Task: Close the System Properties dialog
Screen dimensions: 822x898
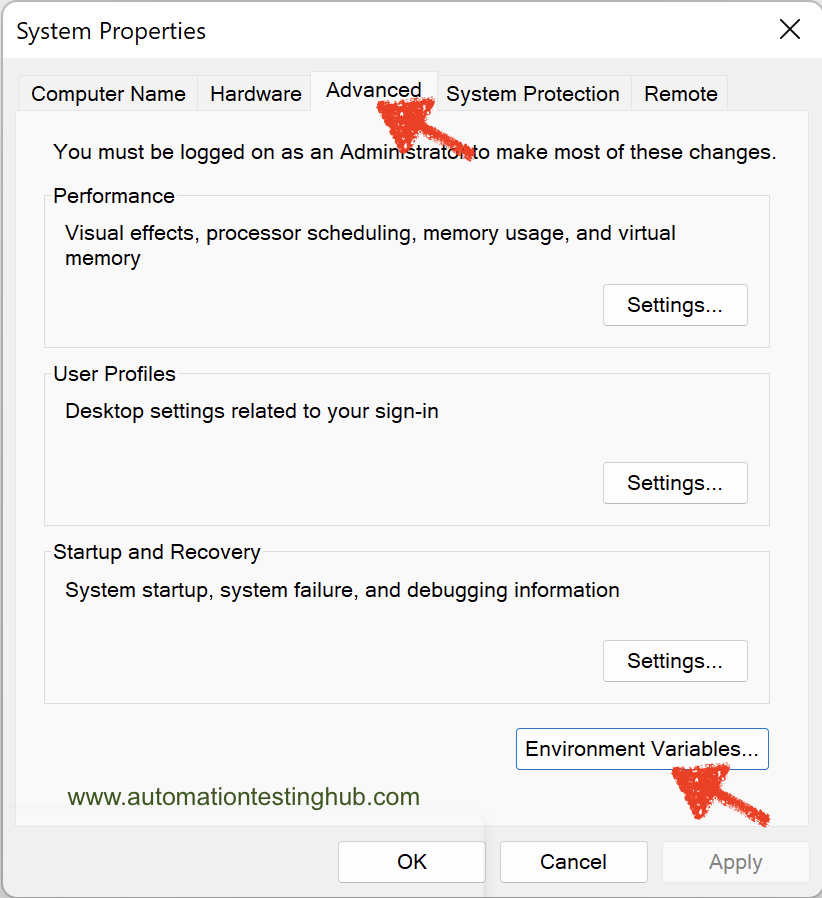Action: click(x=789, y=29)
